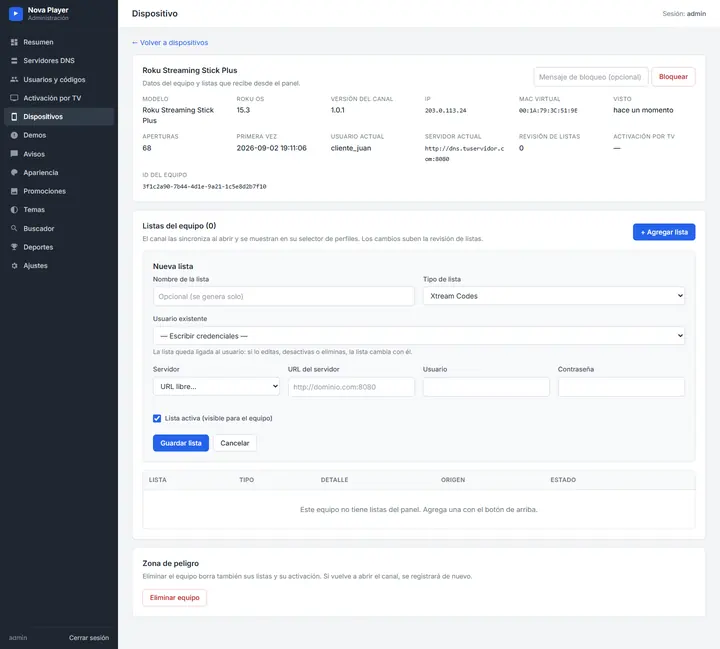
Task: Click the servidor actual URL value
Action: [x=464, y=154]
